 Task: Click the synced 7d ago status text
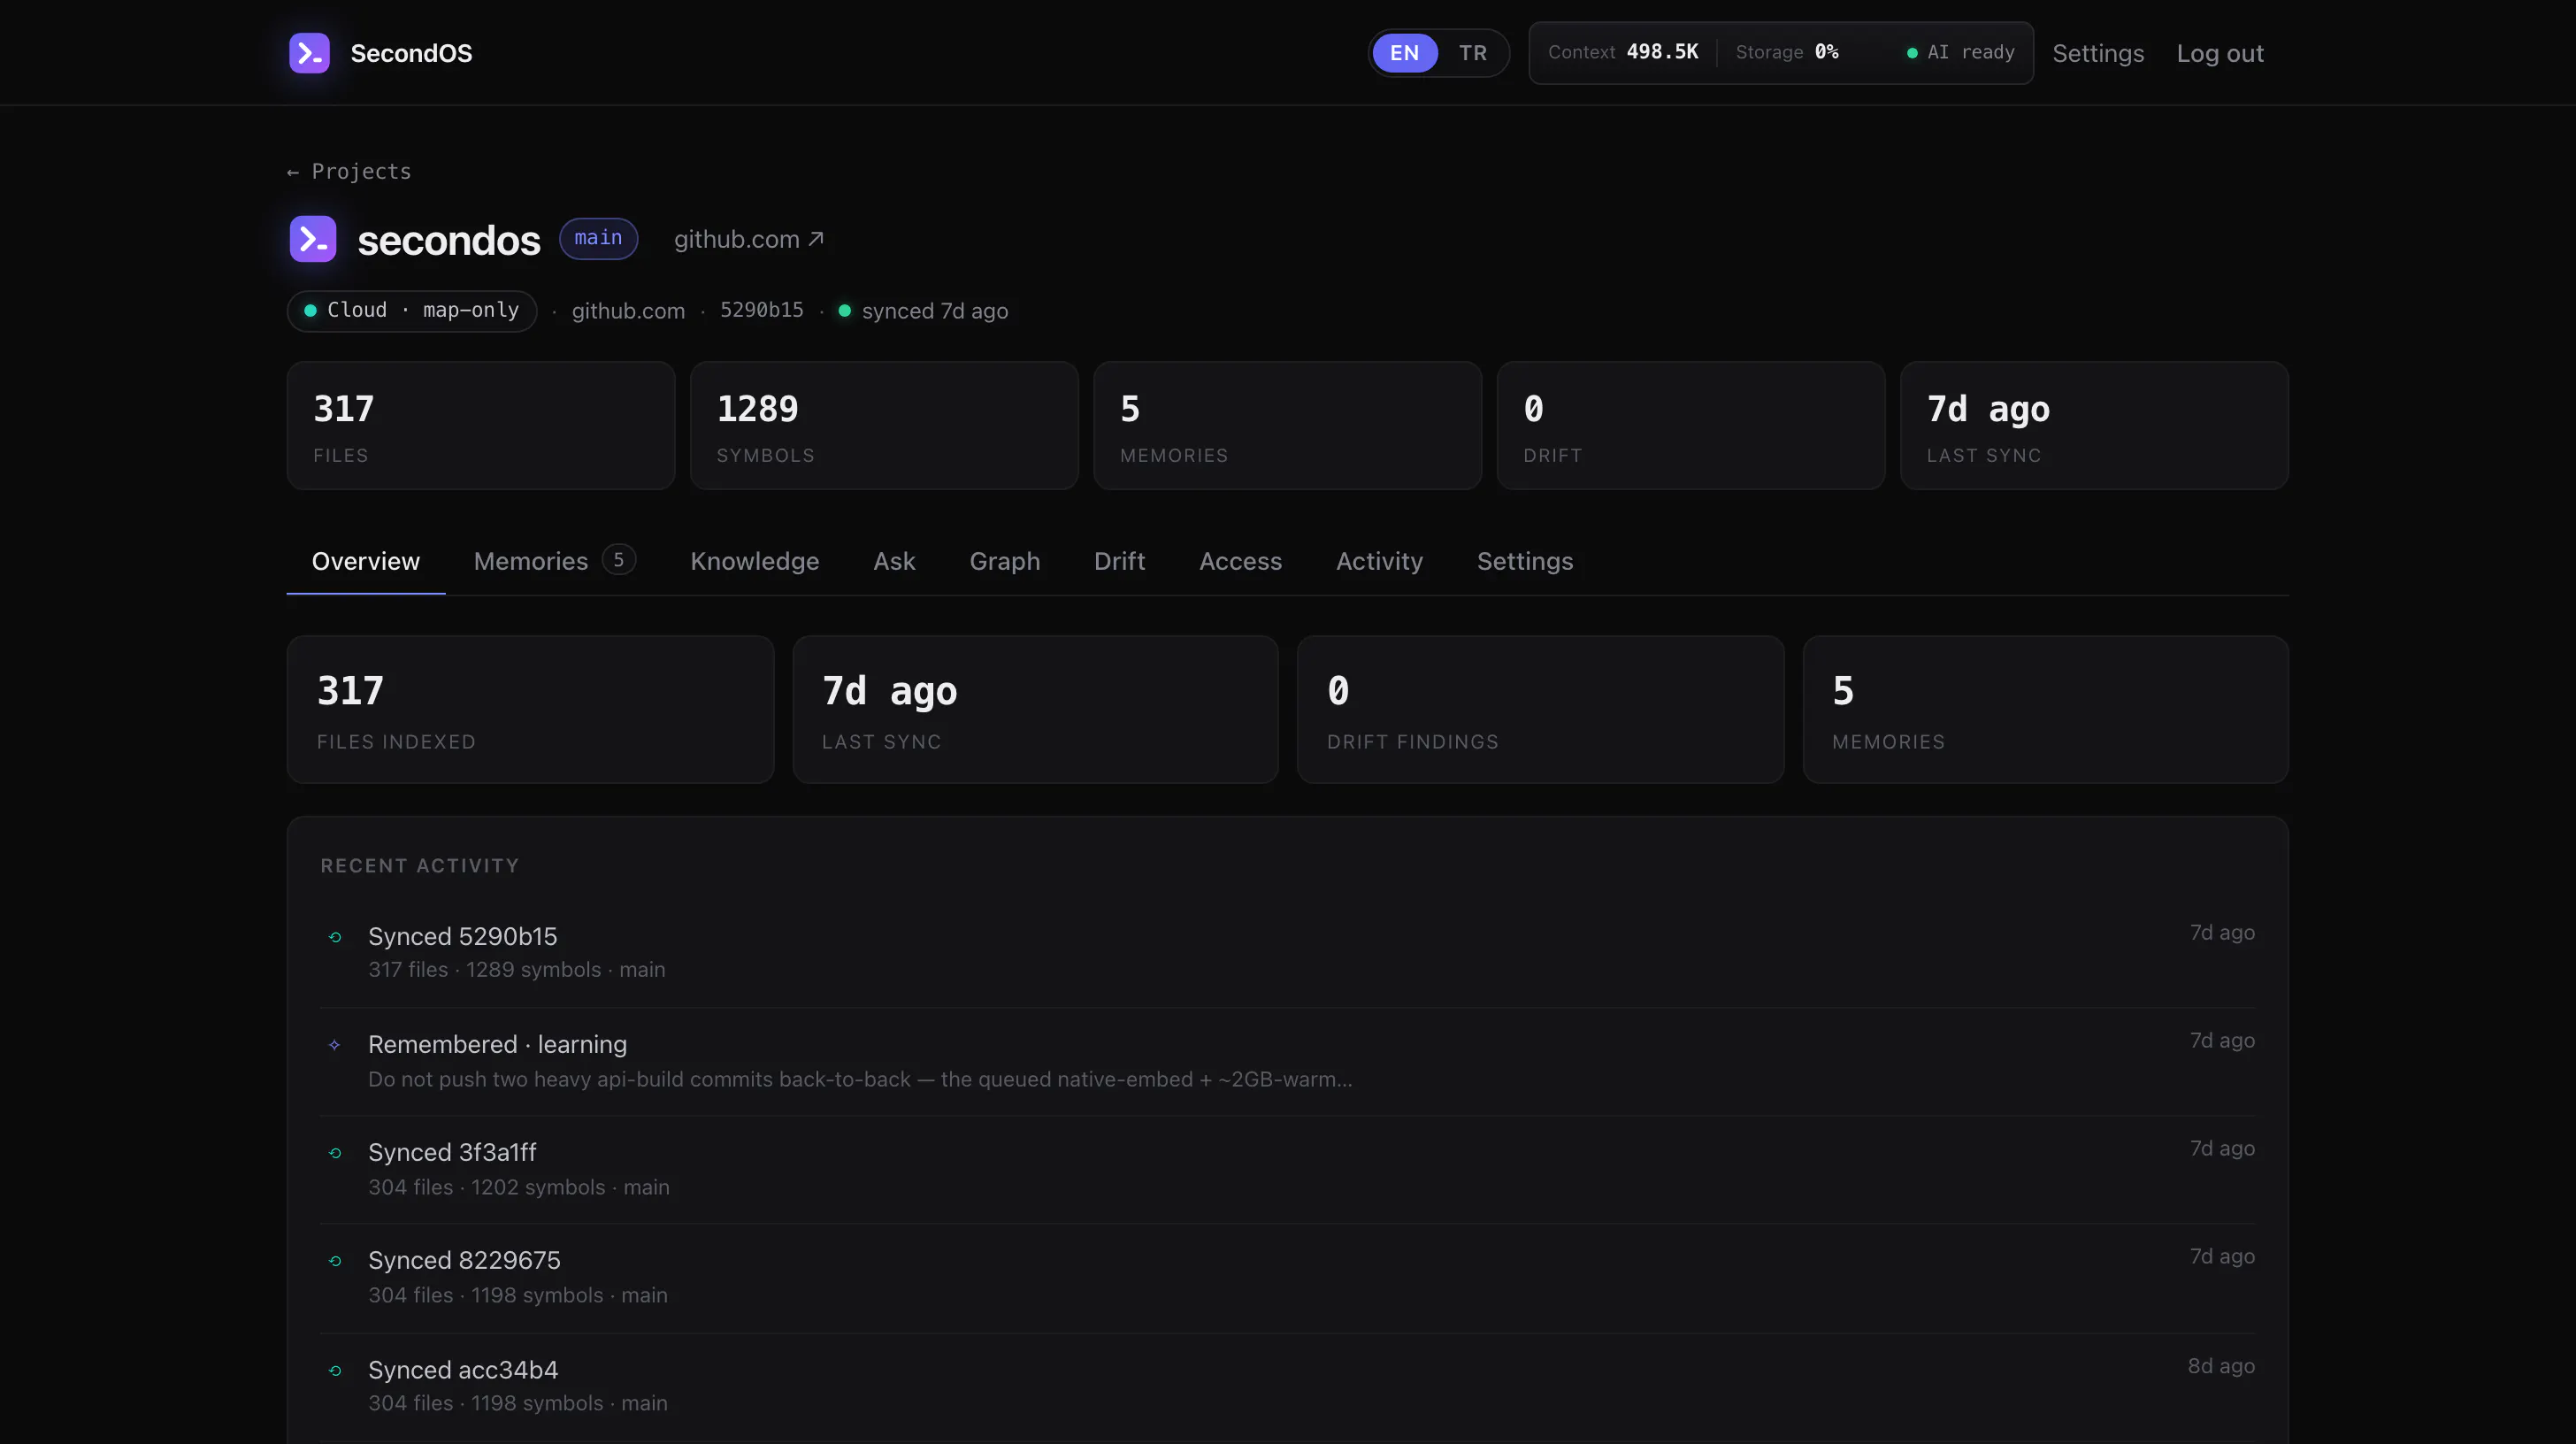(x=935, y=311)
